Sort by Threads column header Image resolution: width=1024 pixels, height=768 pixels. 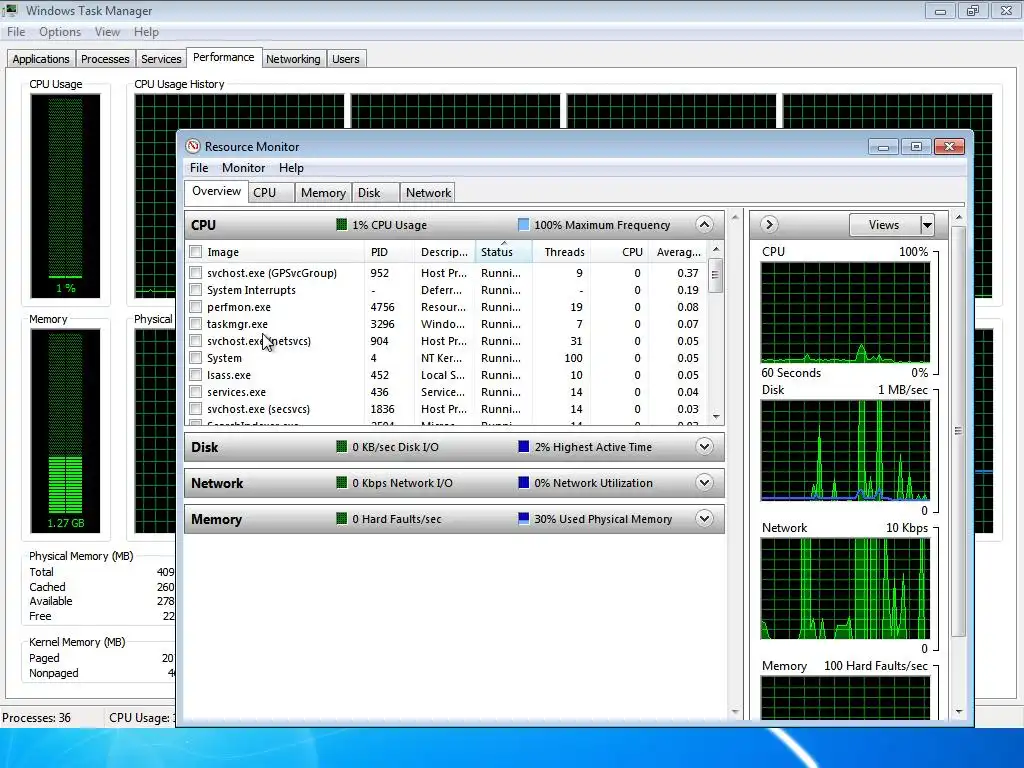click(x=562, y=252)
